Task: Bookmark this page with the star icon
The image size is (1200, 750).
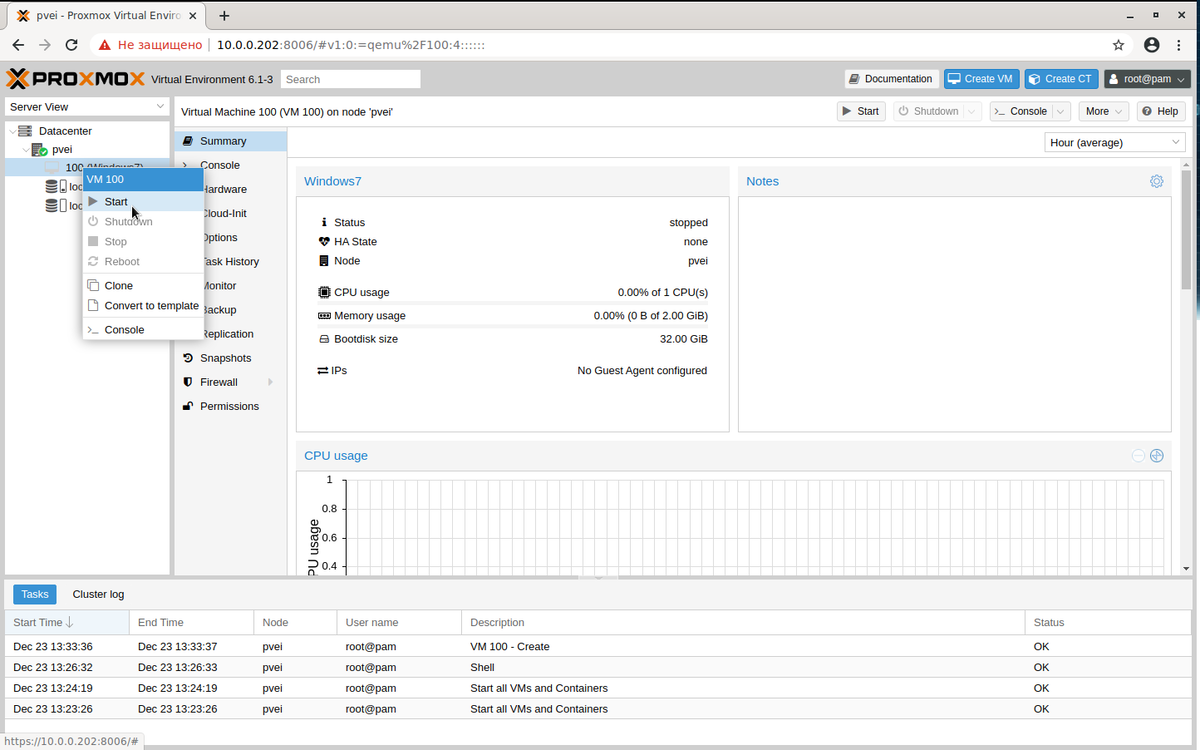Action: (x=1118, y=45)
